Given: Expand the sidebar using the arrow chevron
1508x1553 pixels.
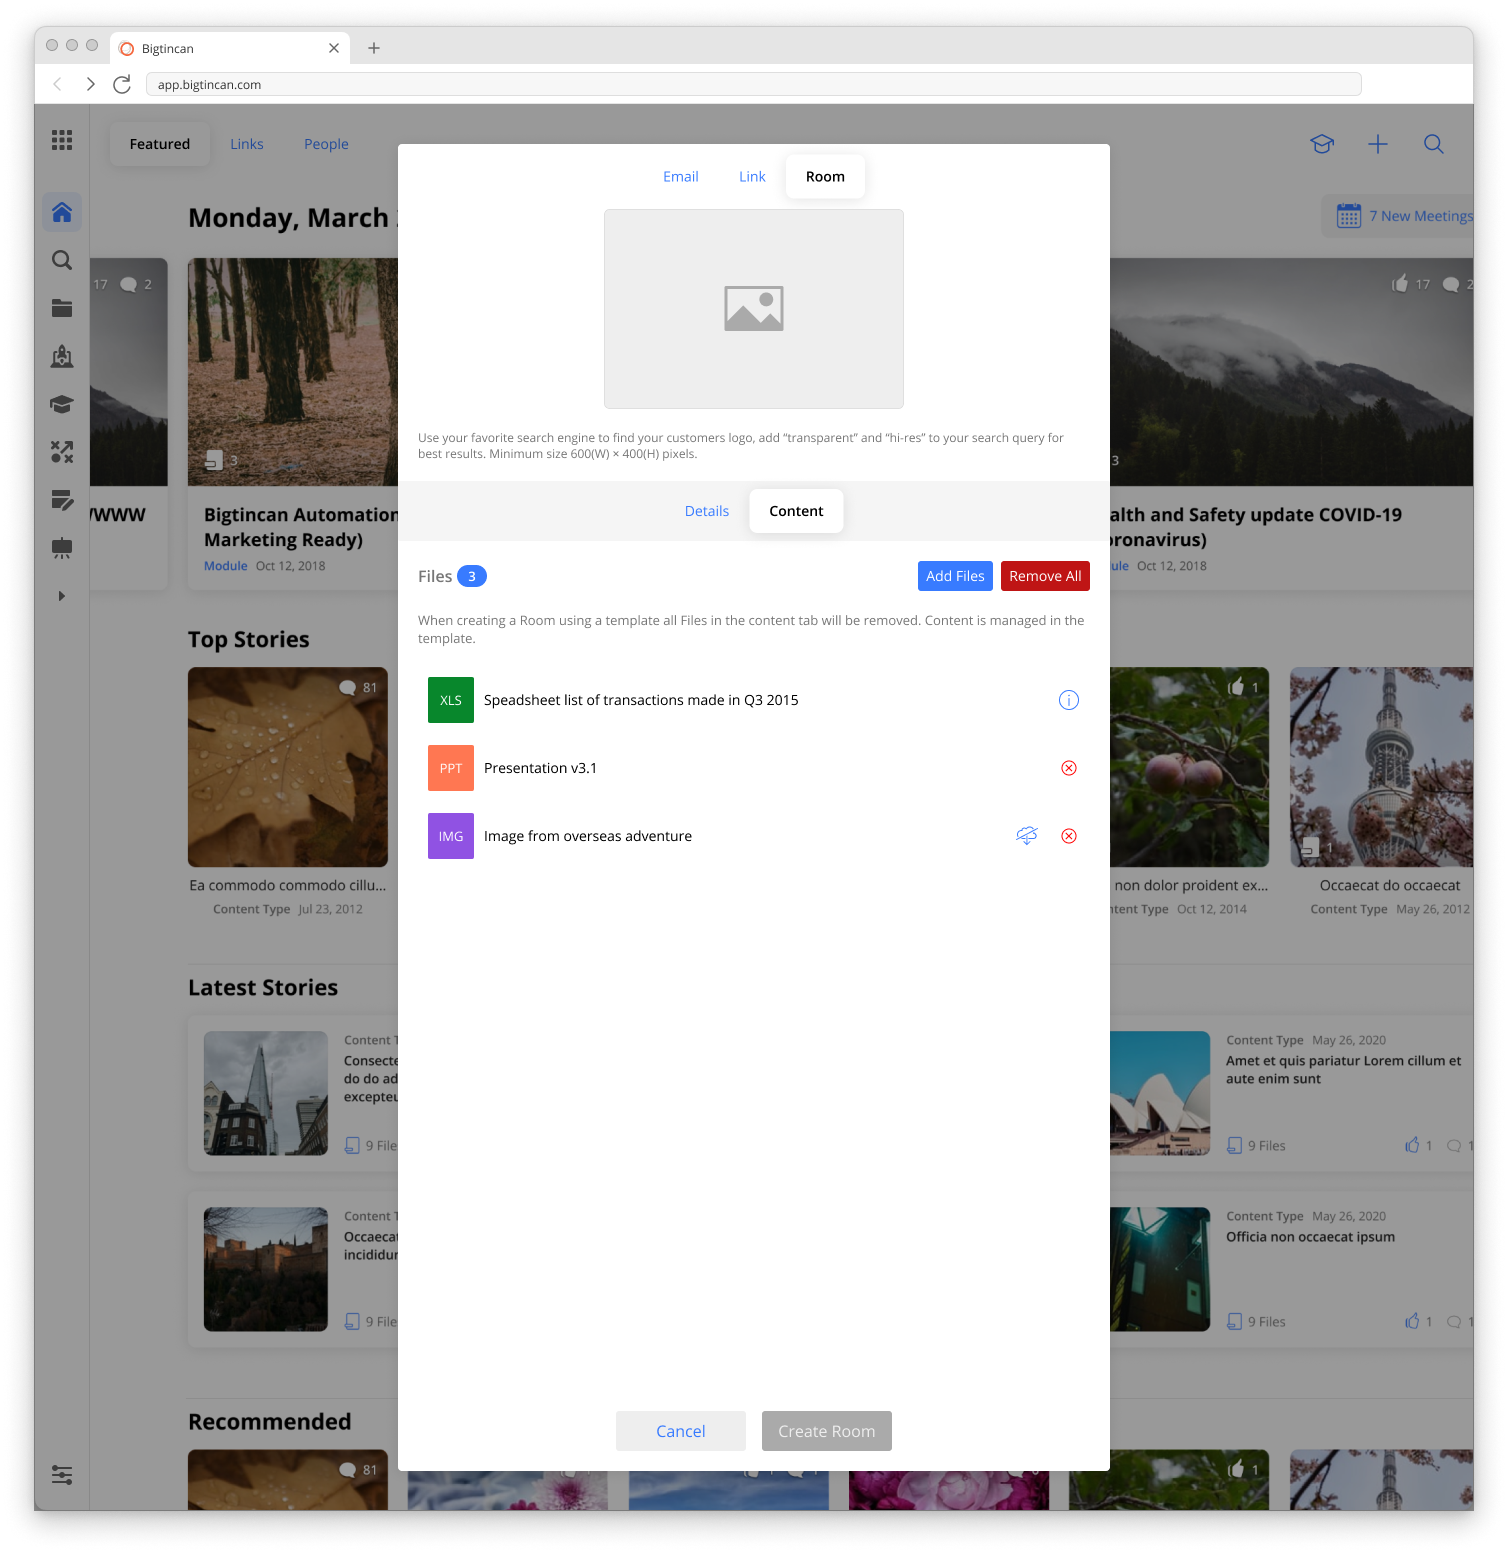Looking at the screenshot, I should click(x=62, y=595).
